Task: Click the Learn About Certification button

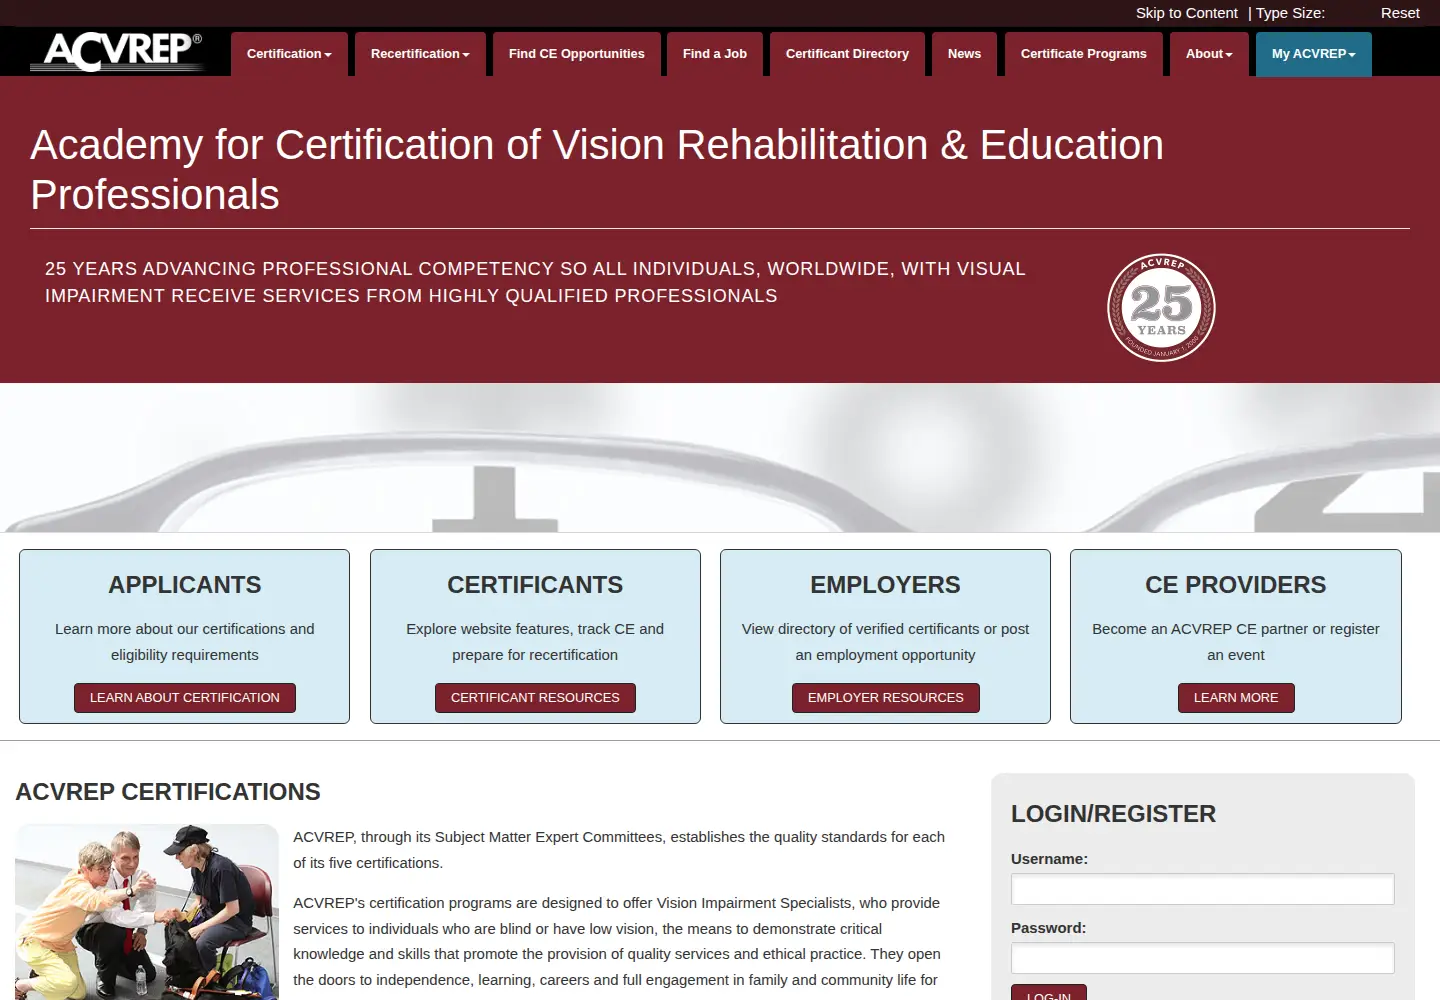Action: (x=185, y=698)
